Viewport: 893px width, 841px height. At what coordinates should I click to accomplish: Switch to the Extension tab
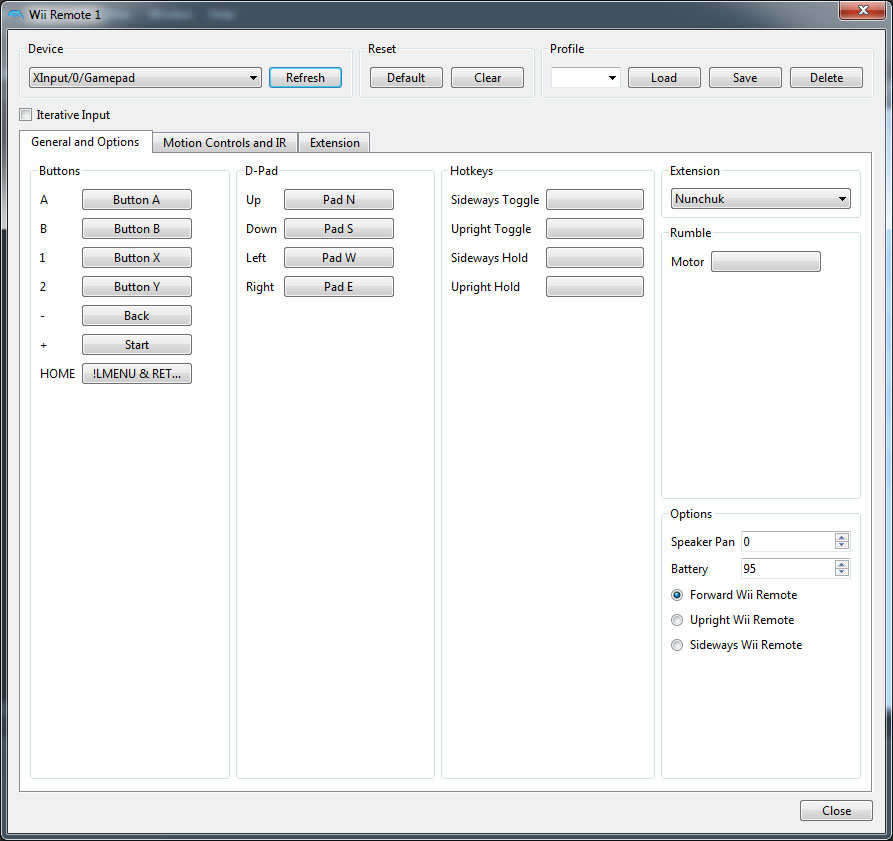[x=334, y=143]
